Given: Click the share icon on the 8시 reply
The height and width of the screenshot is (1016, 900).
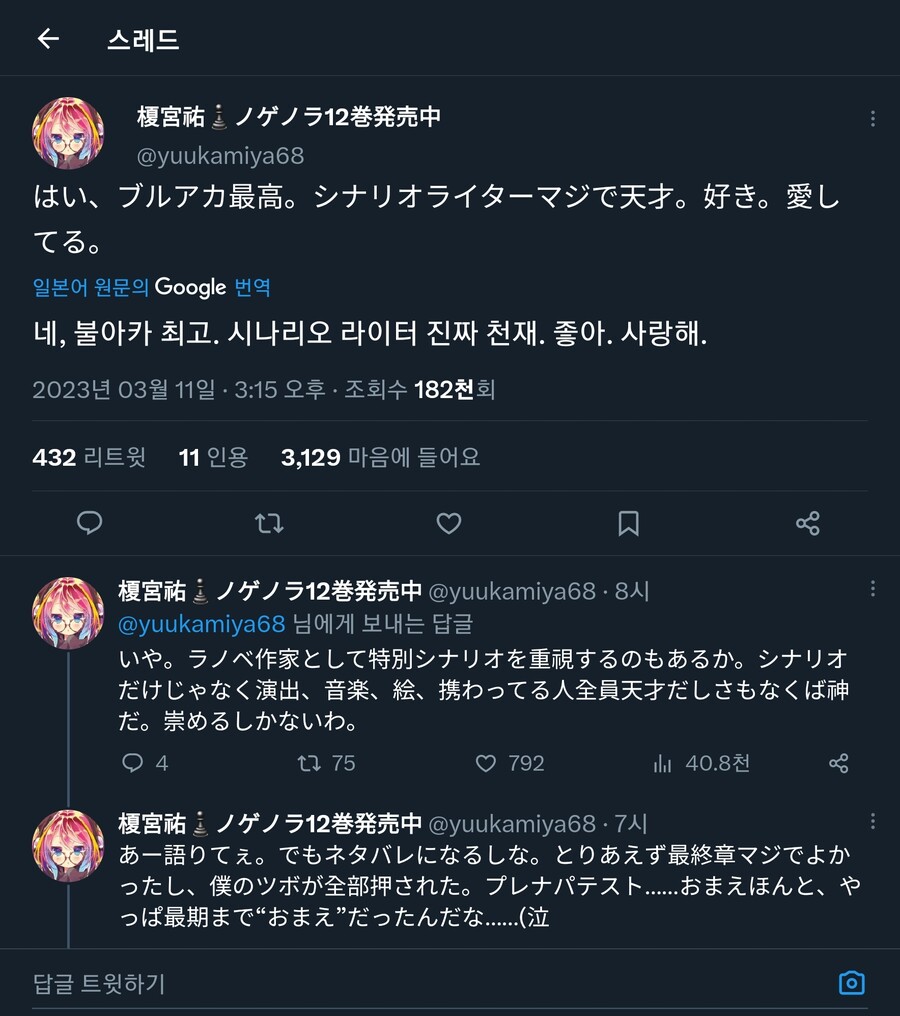Looking at the screenshot, I should click(838, 763).
